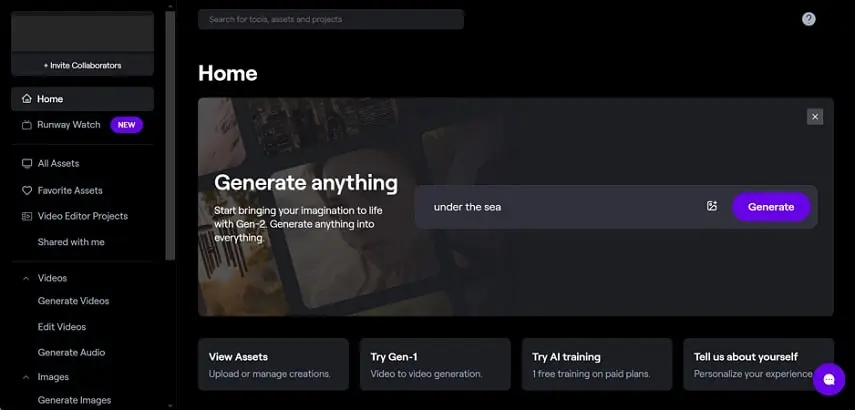
Task: Click the Video Editor Projects icon
Action: point(27,216)
